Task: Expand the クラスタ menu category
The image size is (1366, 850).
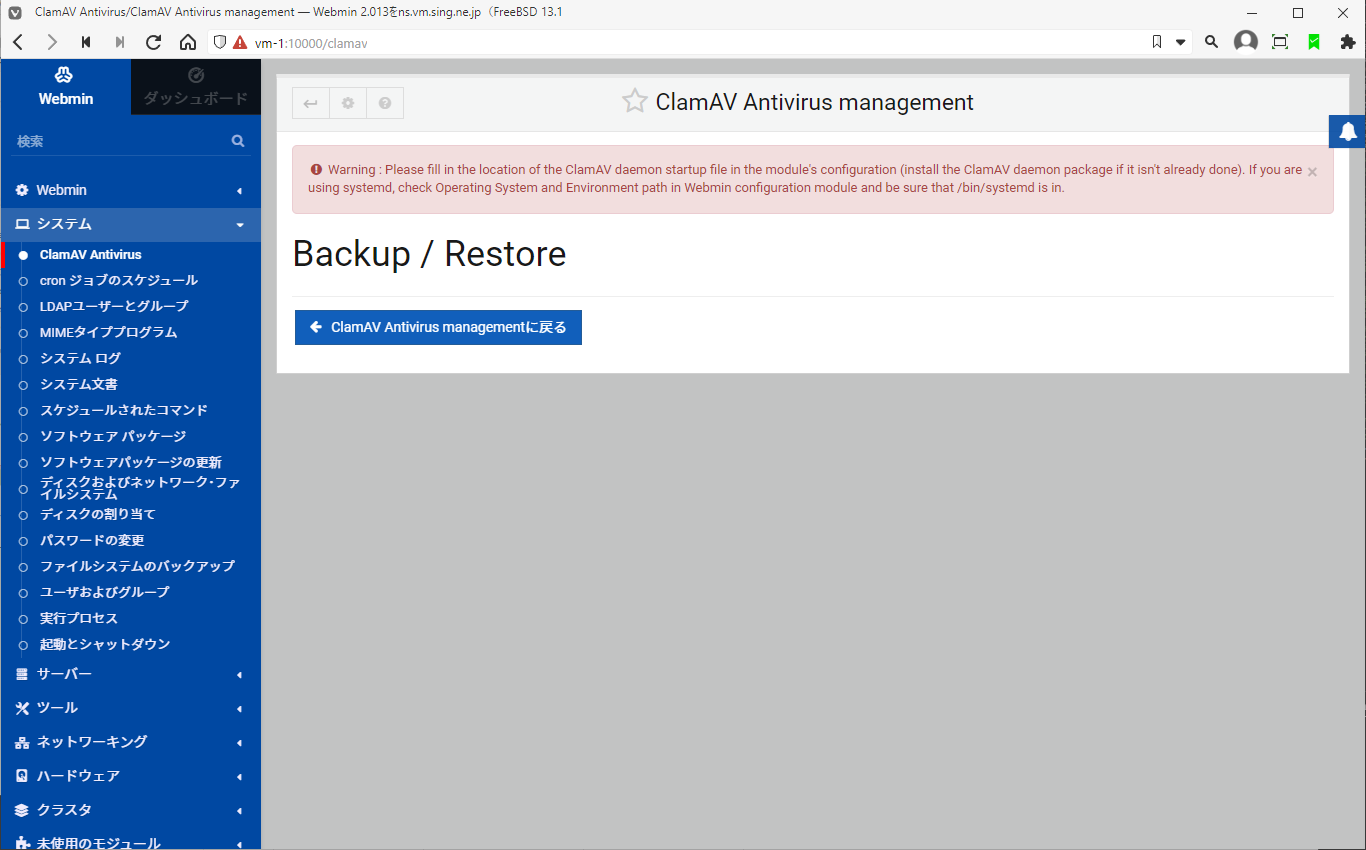Action: tap(130, 811)
